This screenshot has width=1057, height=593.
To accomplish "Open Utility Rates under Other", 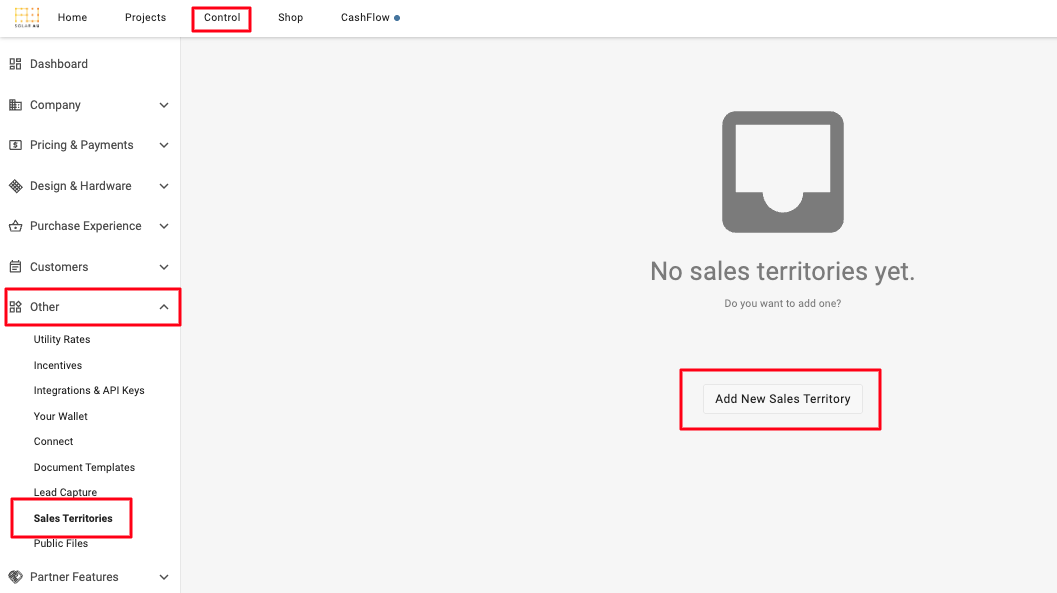I will click(62, 340).
